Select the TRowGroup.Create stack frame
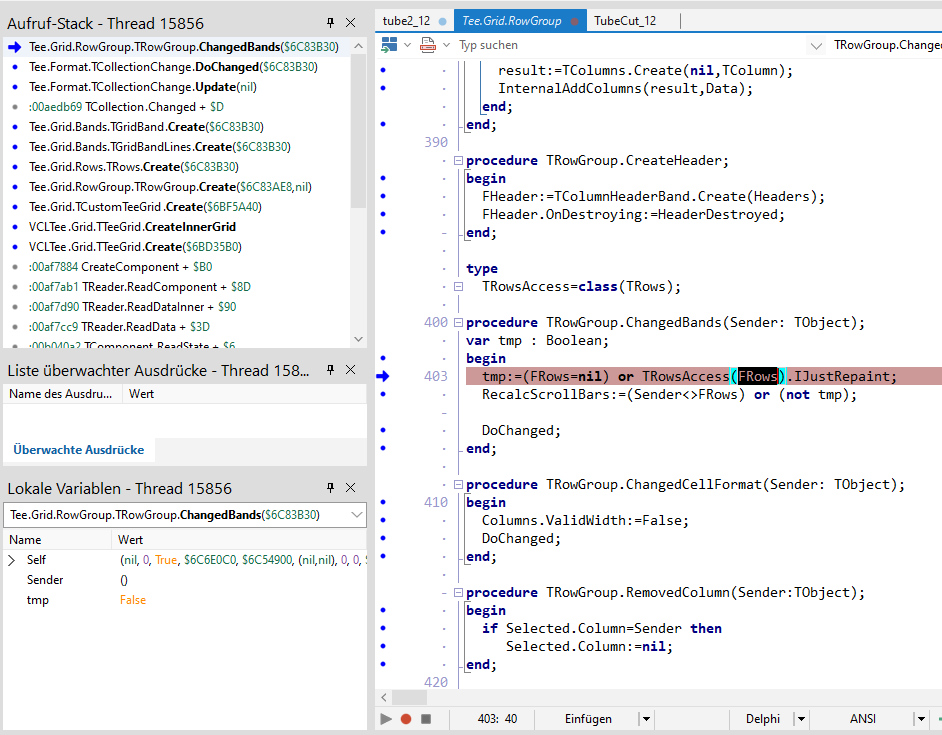 pos(177,187)
